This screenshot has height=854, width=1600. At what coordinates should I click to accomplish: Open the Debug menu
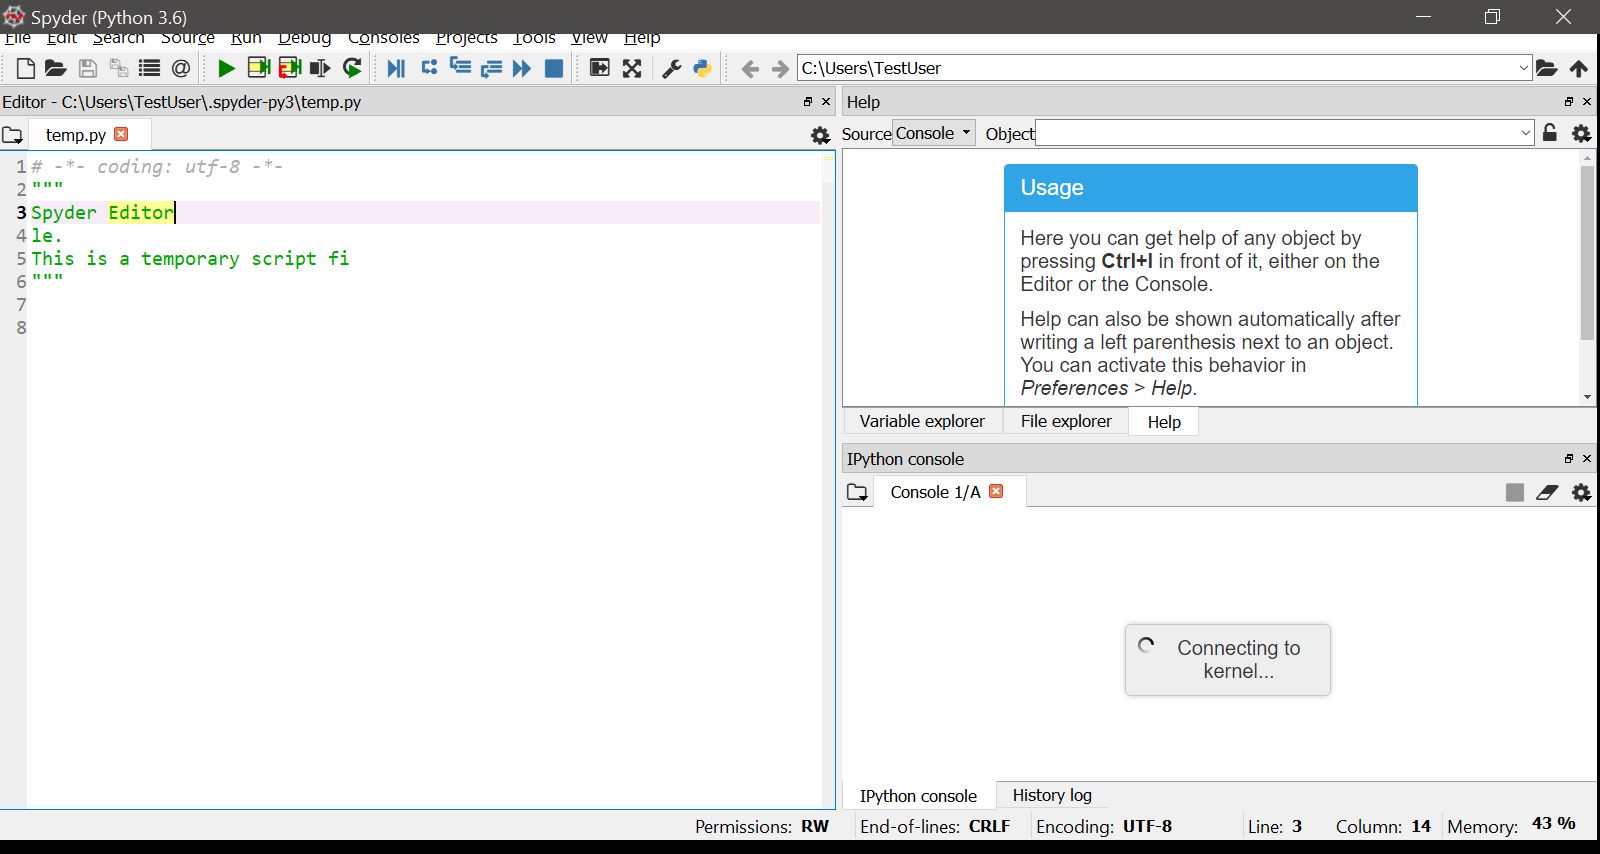[305, 38]
